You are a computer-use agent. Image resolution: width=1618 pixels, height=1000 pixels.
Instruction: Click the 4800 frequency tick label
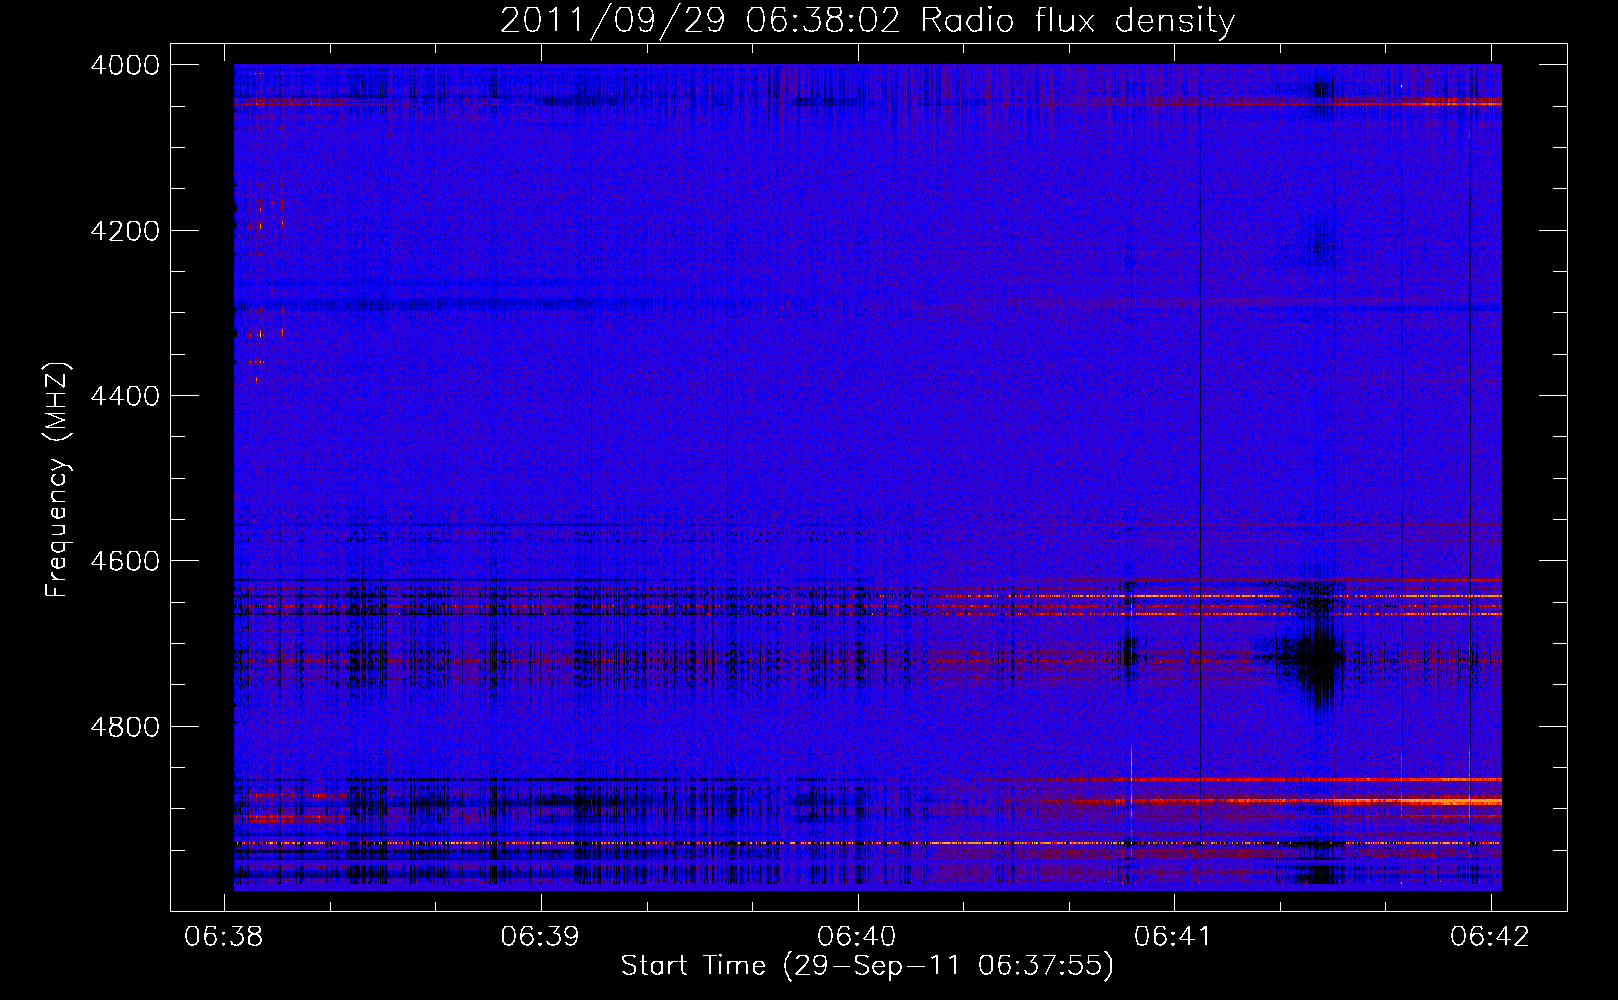(x=125, y=726)
